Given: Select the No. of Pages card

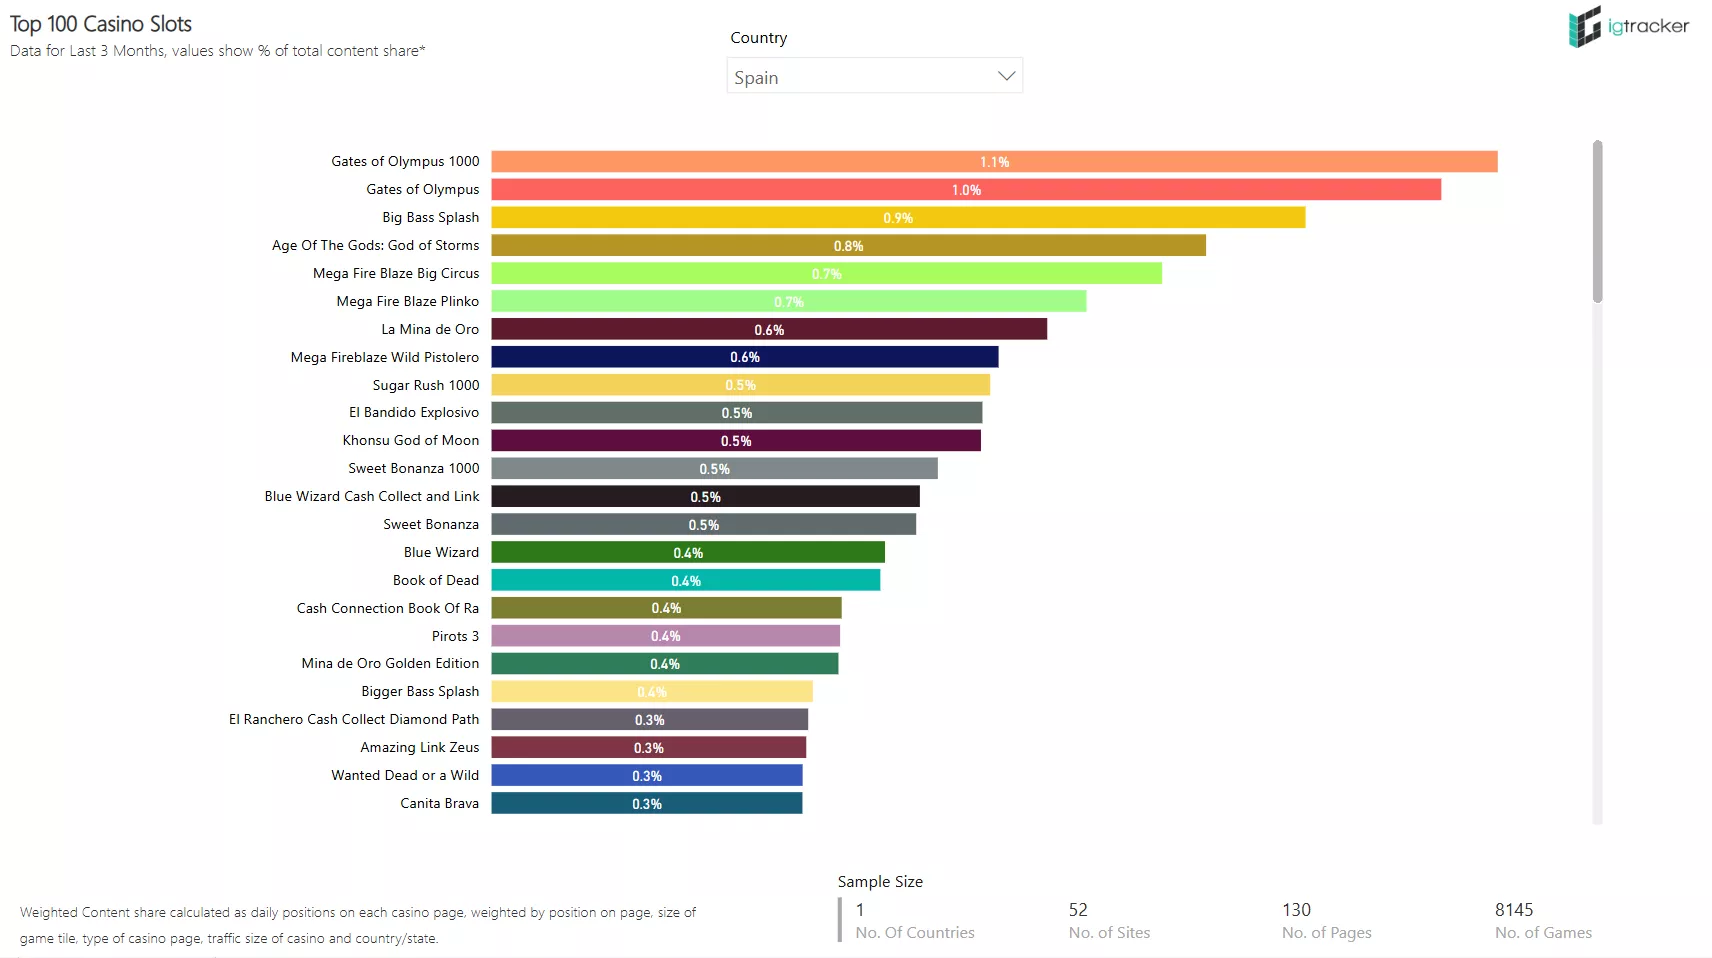Looking at the screenshot, I should tap(1327, 920).
